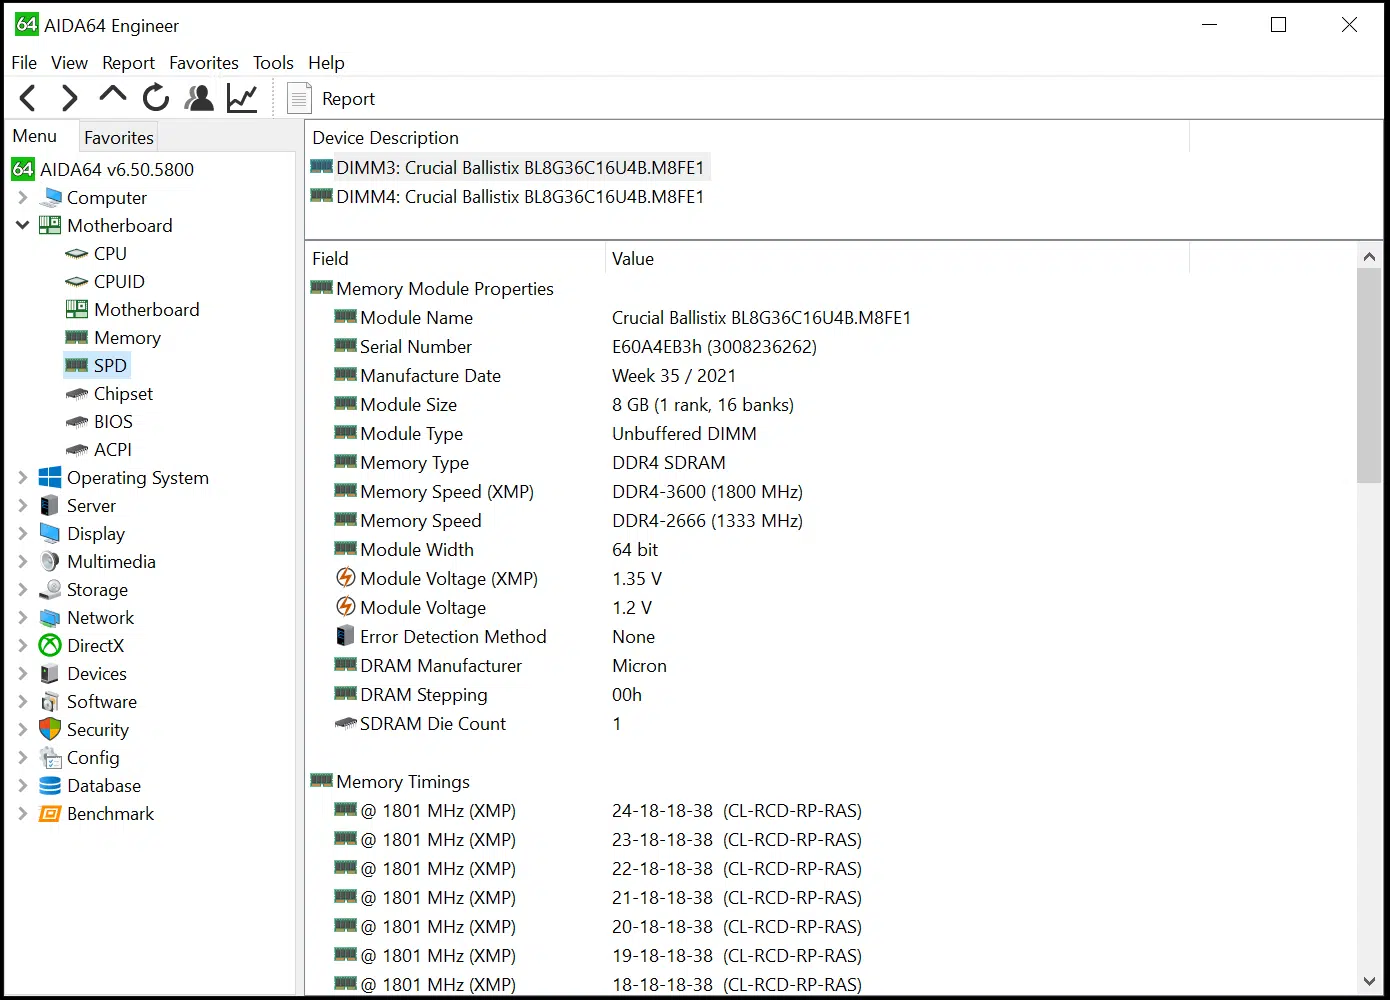This screenshot has width=1390, height=1000.
Task: Expand the Benchmark tree node
Action: [x=22, y=814]
